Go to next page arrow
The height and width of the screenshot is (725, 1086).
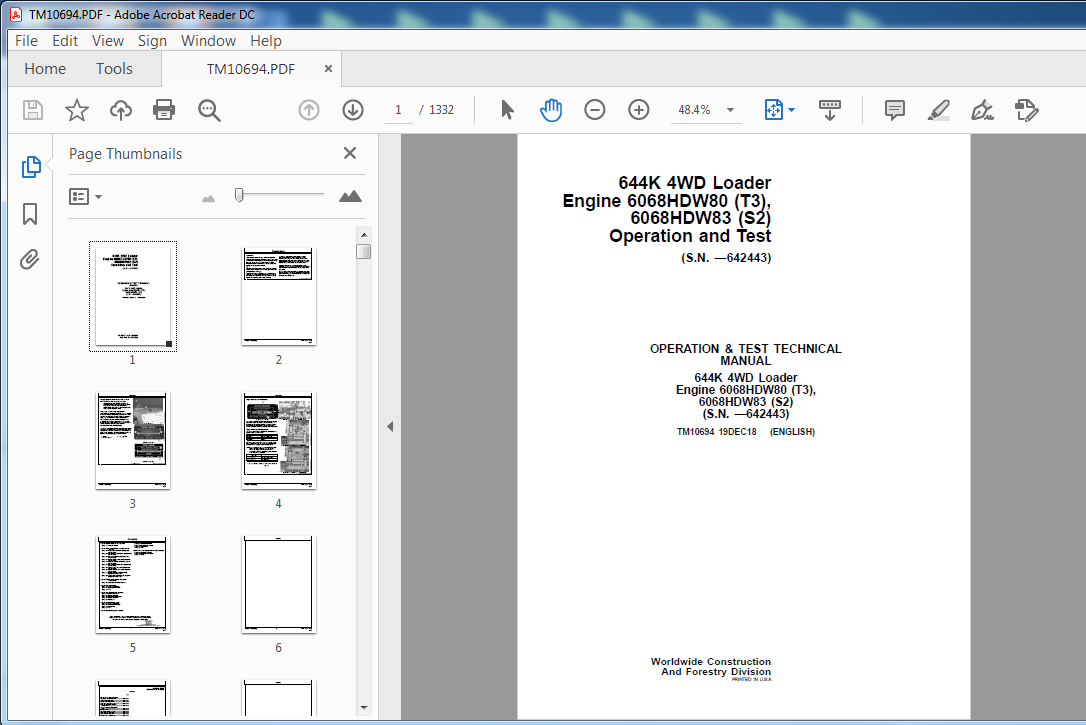[353, 110]
